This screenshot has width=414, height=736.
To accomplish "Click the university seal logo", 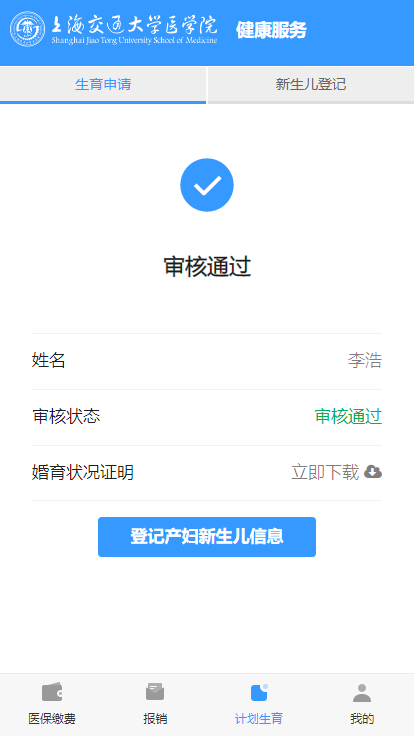I will tap(28, 29).
